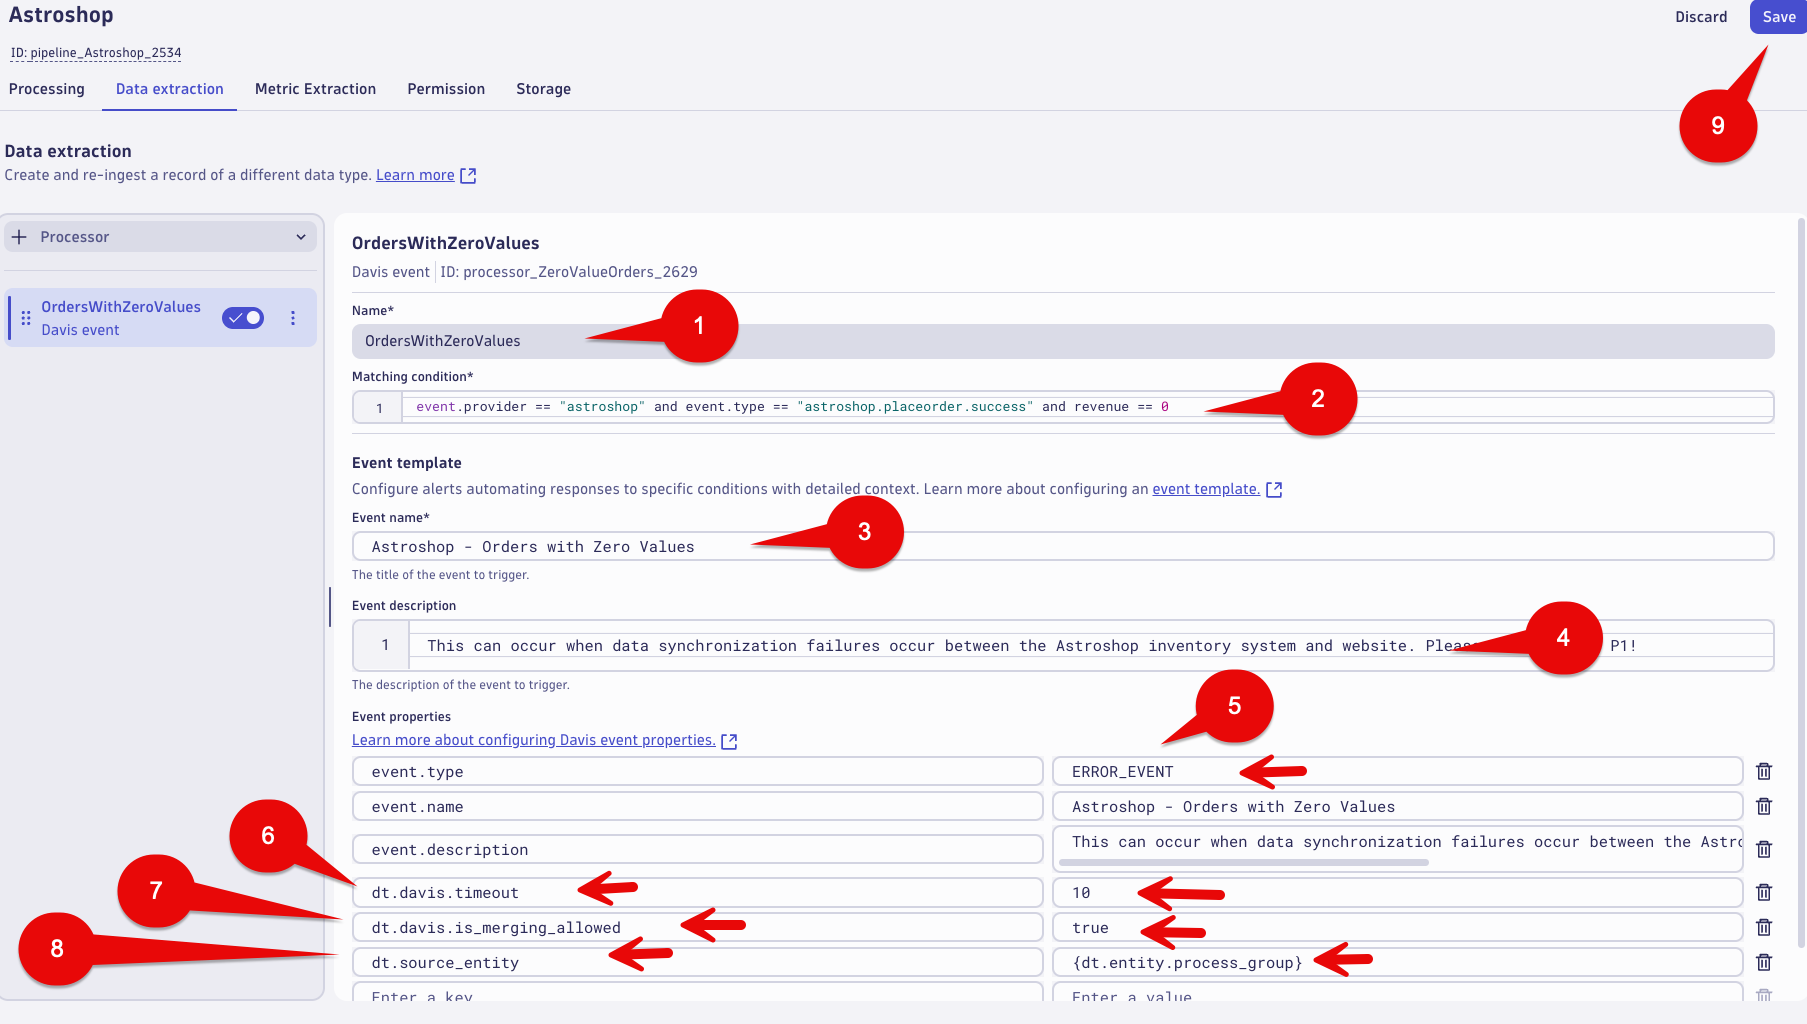Edit the dt.davis.timeout key field
This screenshot has height=1024, width=1807.
point(698,892)
